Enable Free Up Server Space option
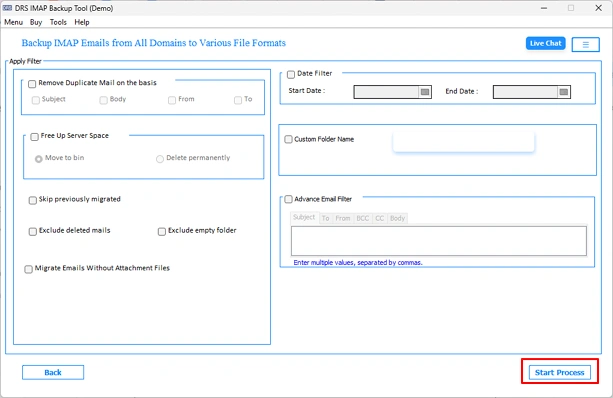 click(x=34, y=136)
